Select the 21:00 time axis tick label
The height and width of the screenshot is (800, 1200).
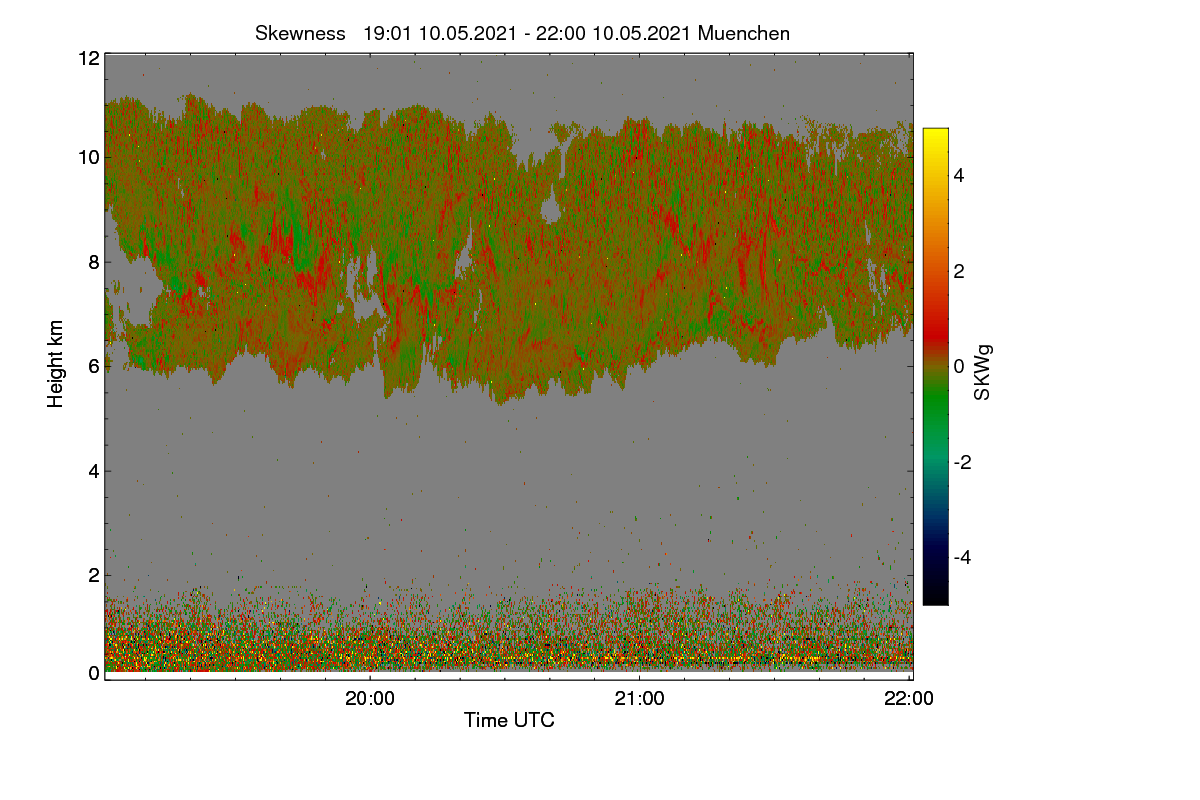tap(639, 699)
